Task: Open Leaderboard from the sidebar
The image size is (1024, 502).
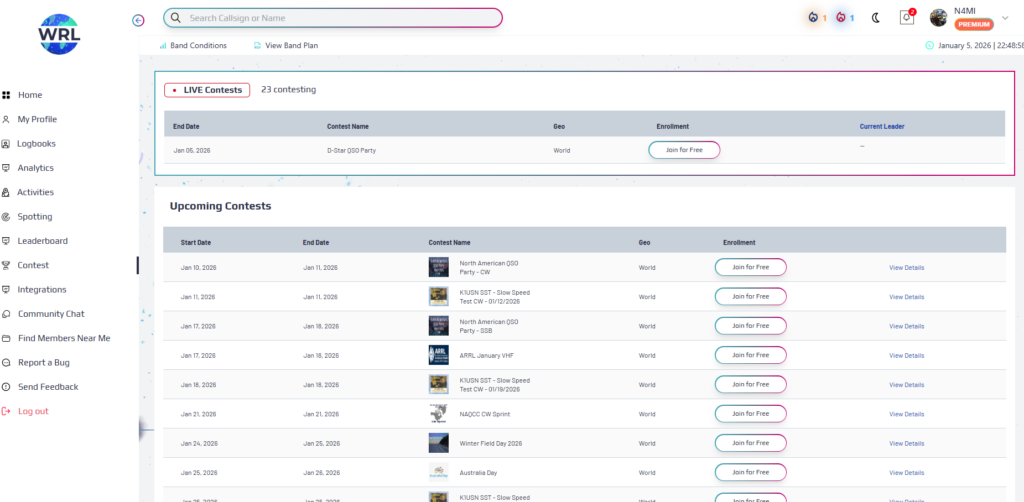Action: coord(42,241)
